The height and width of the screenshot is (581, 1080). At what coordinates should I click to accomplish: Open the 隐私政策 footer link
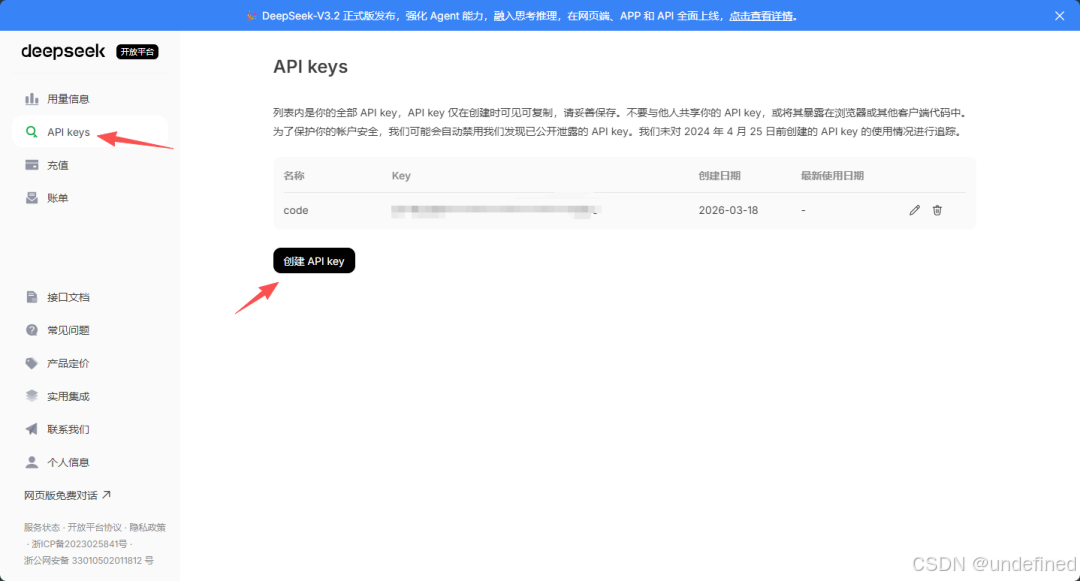(x=147, y=527)
